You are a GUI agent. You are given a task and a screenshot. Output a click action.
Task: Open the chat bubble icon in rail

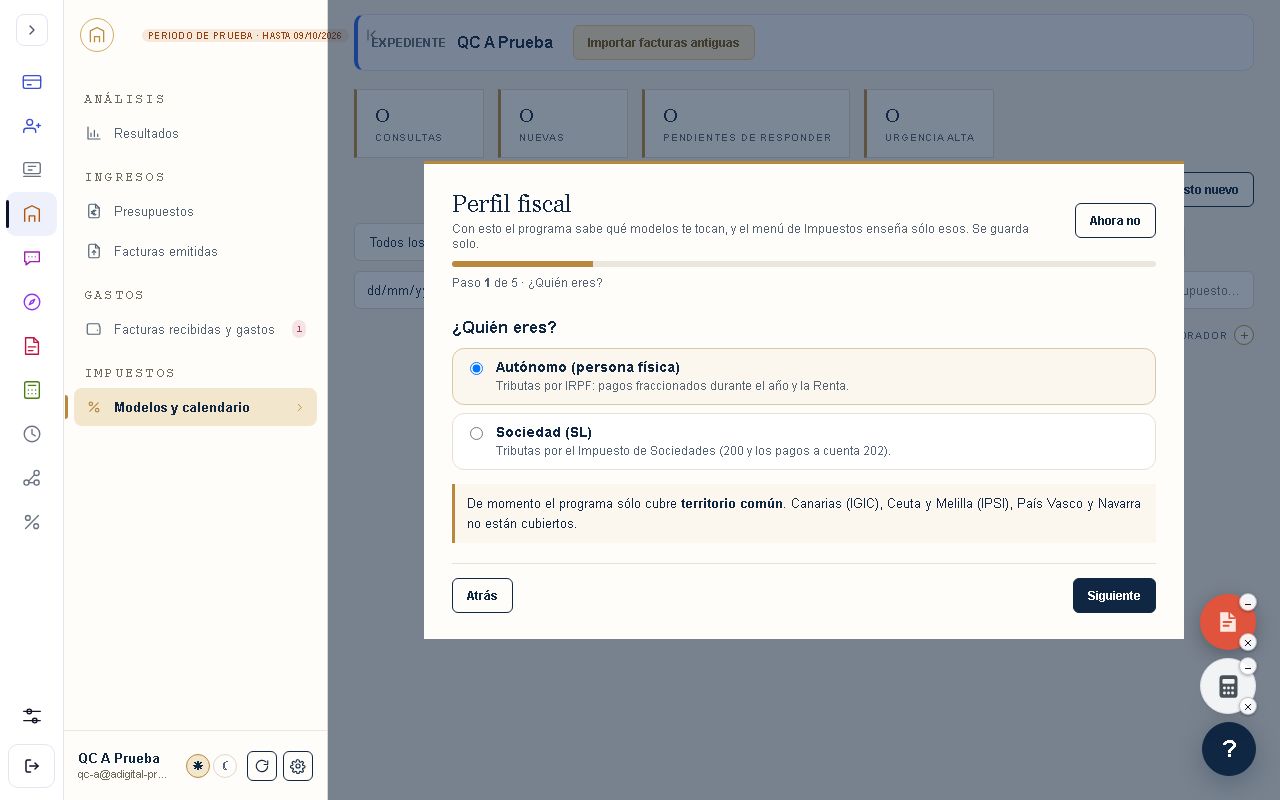pos(32,258)
